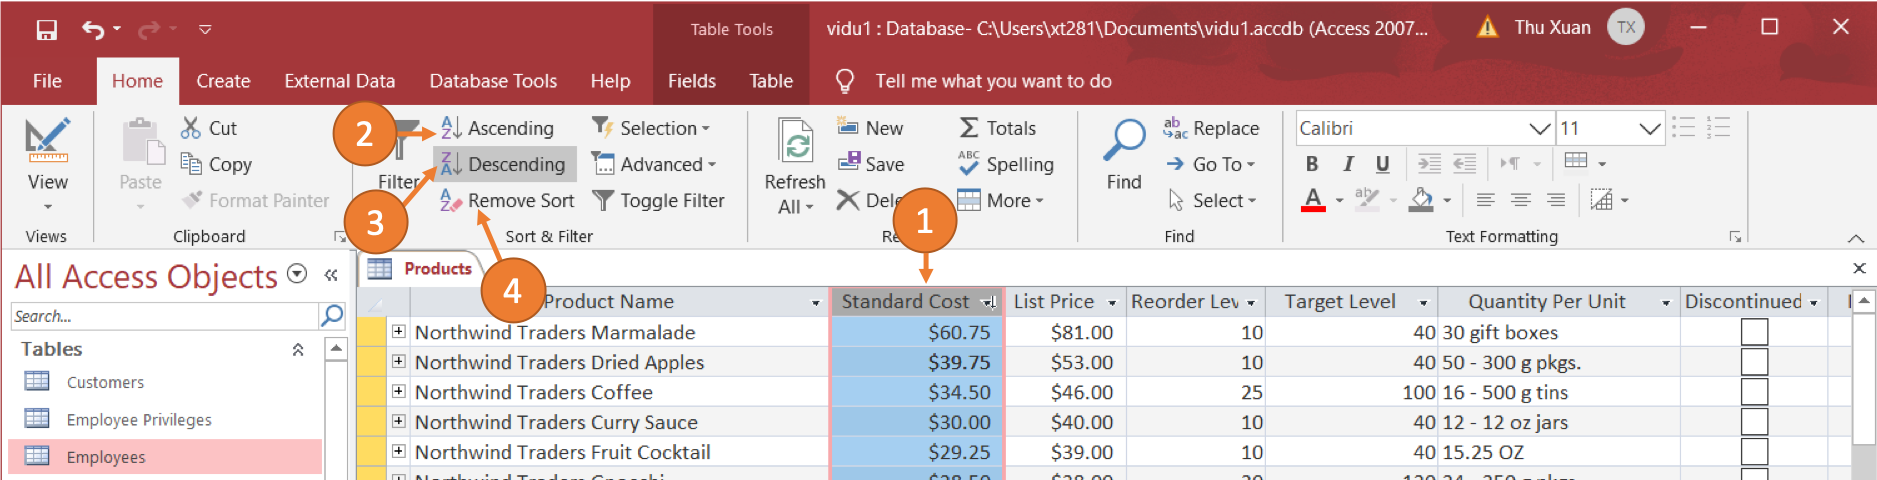This screenshot has width=1877, height=480.
Task: Align text right
Action: [1556, 200]
